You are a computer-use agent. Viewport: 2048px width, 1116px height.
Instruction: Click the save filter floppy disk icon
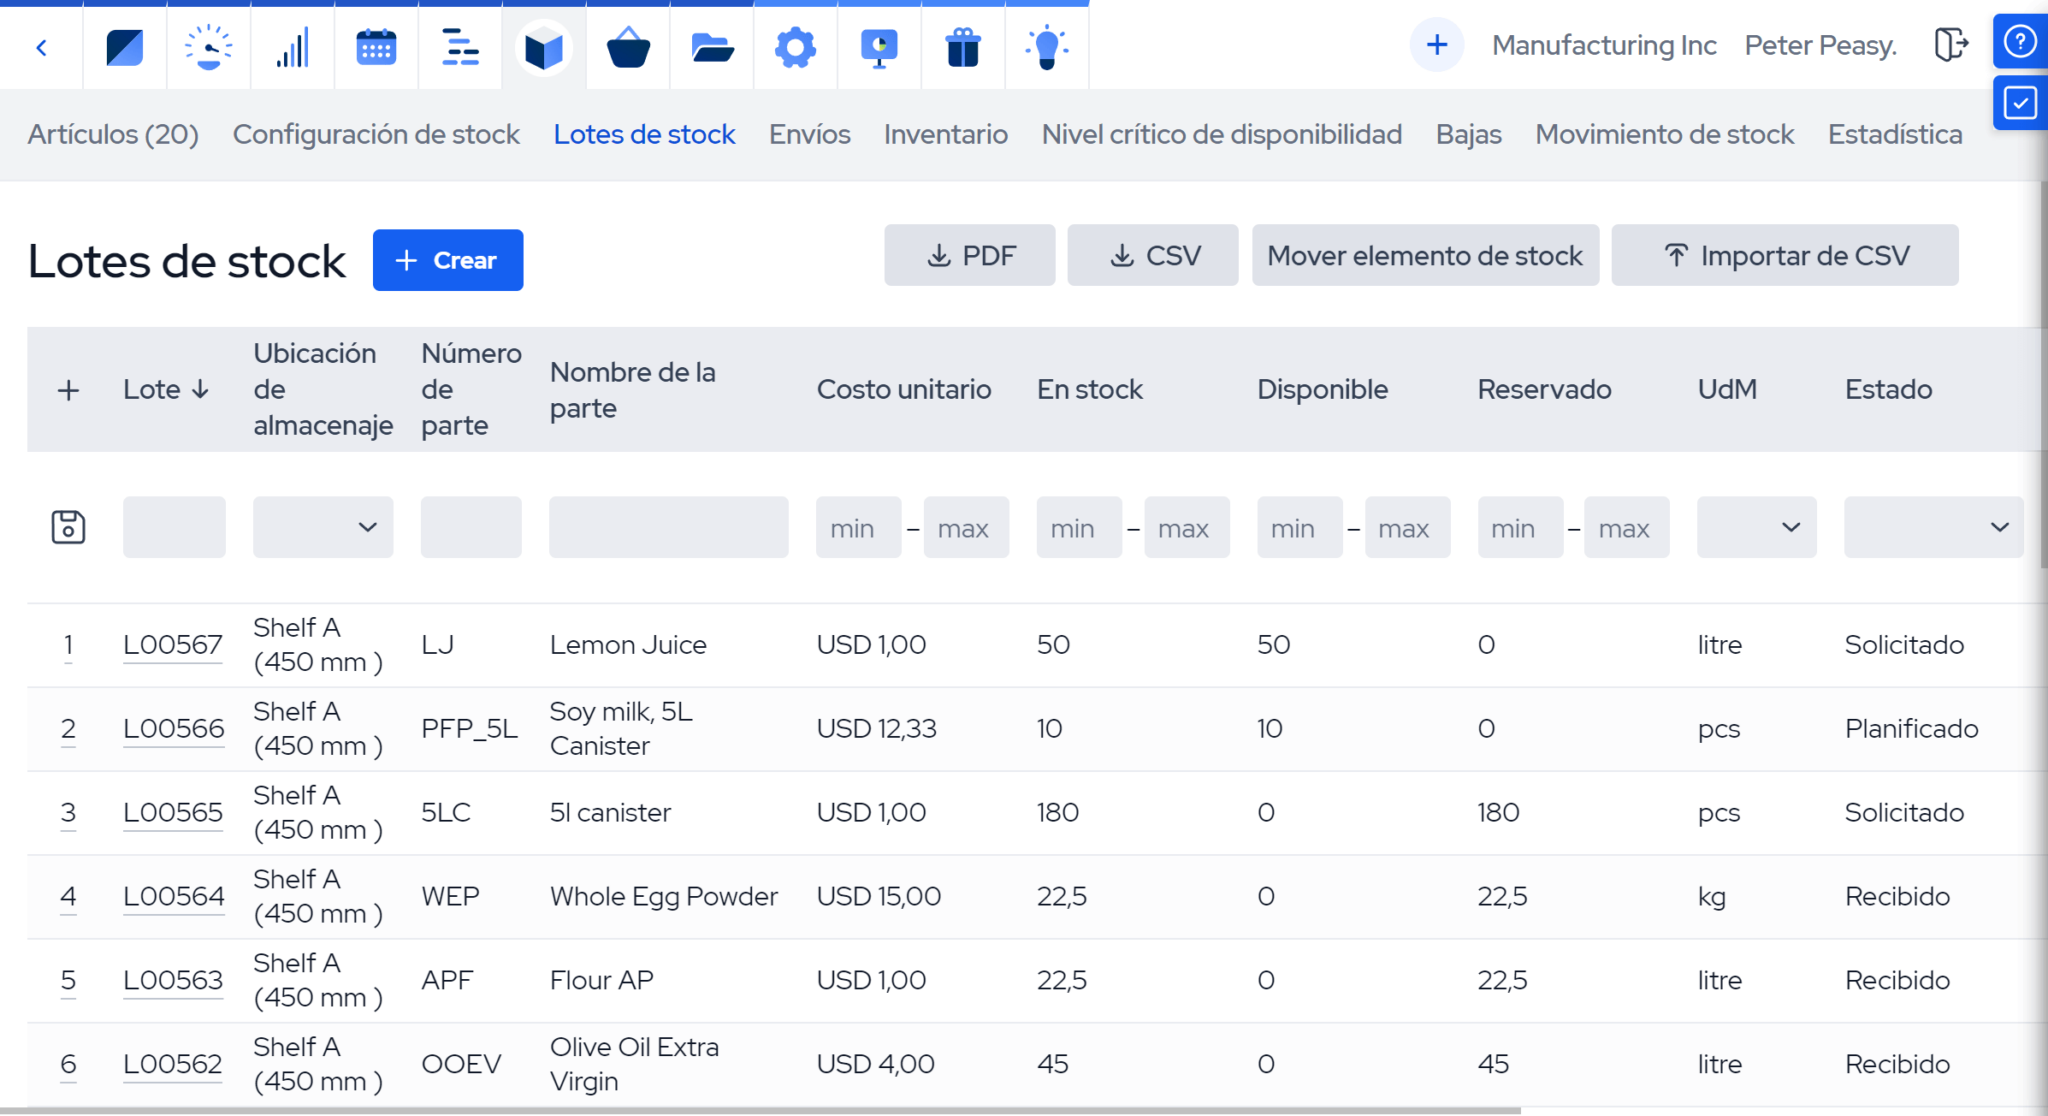click(68, 527)
